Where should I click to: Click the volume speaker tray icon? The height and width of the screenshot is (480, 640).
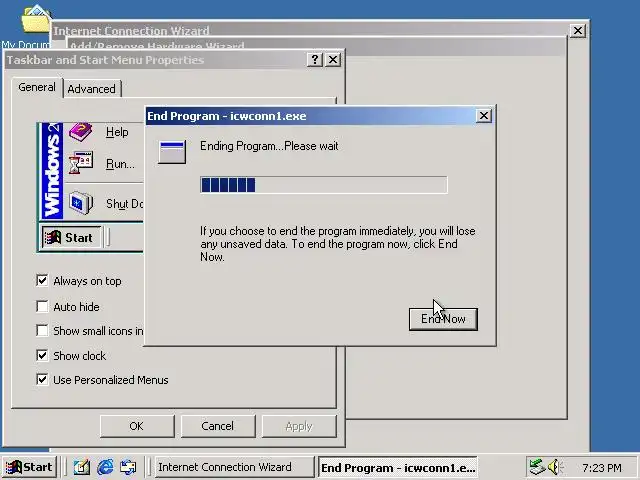(x=555, y=467)
